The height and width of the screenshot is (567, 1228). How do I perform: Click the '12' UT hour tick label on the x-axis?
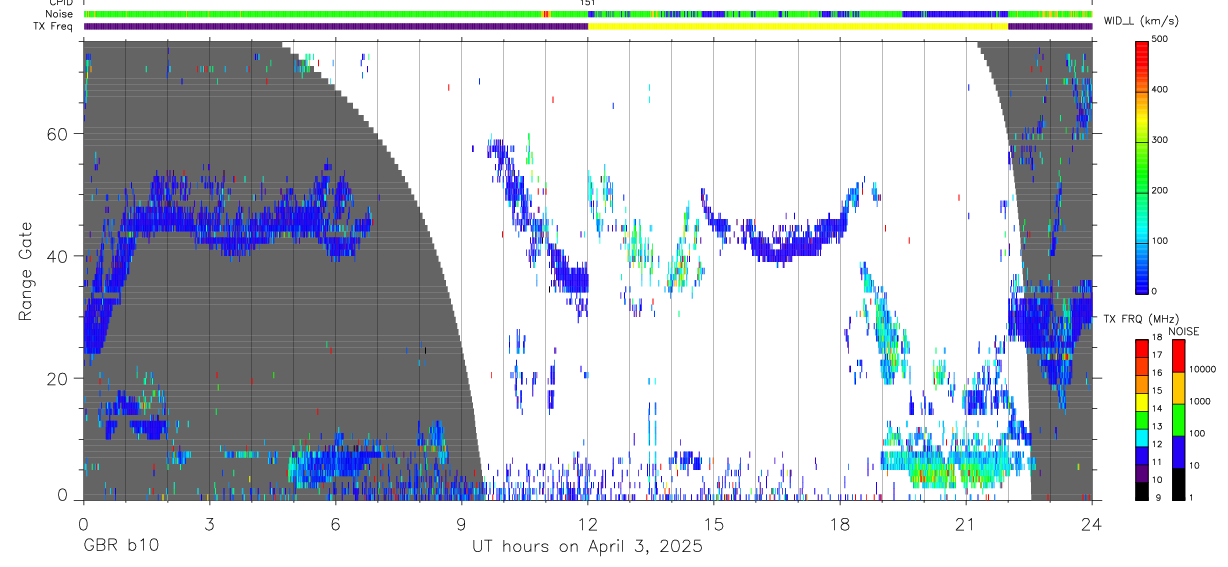point(588,524)
